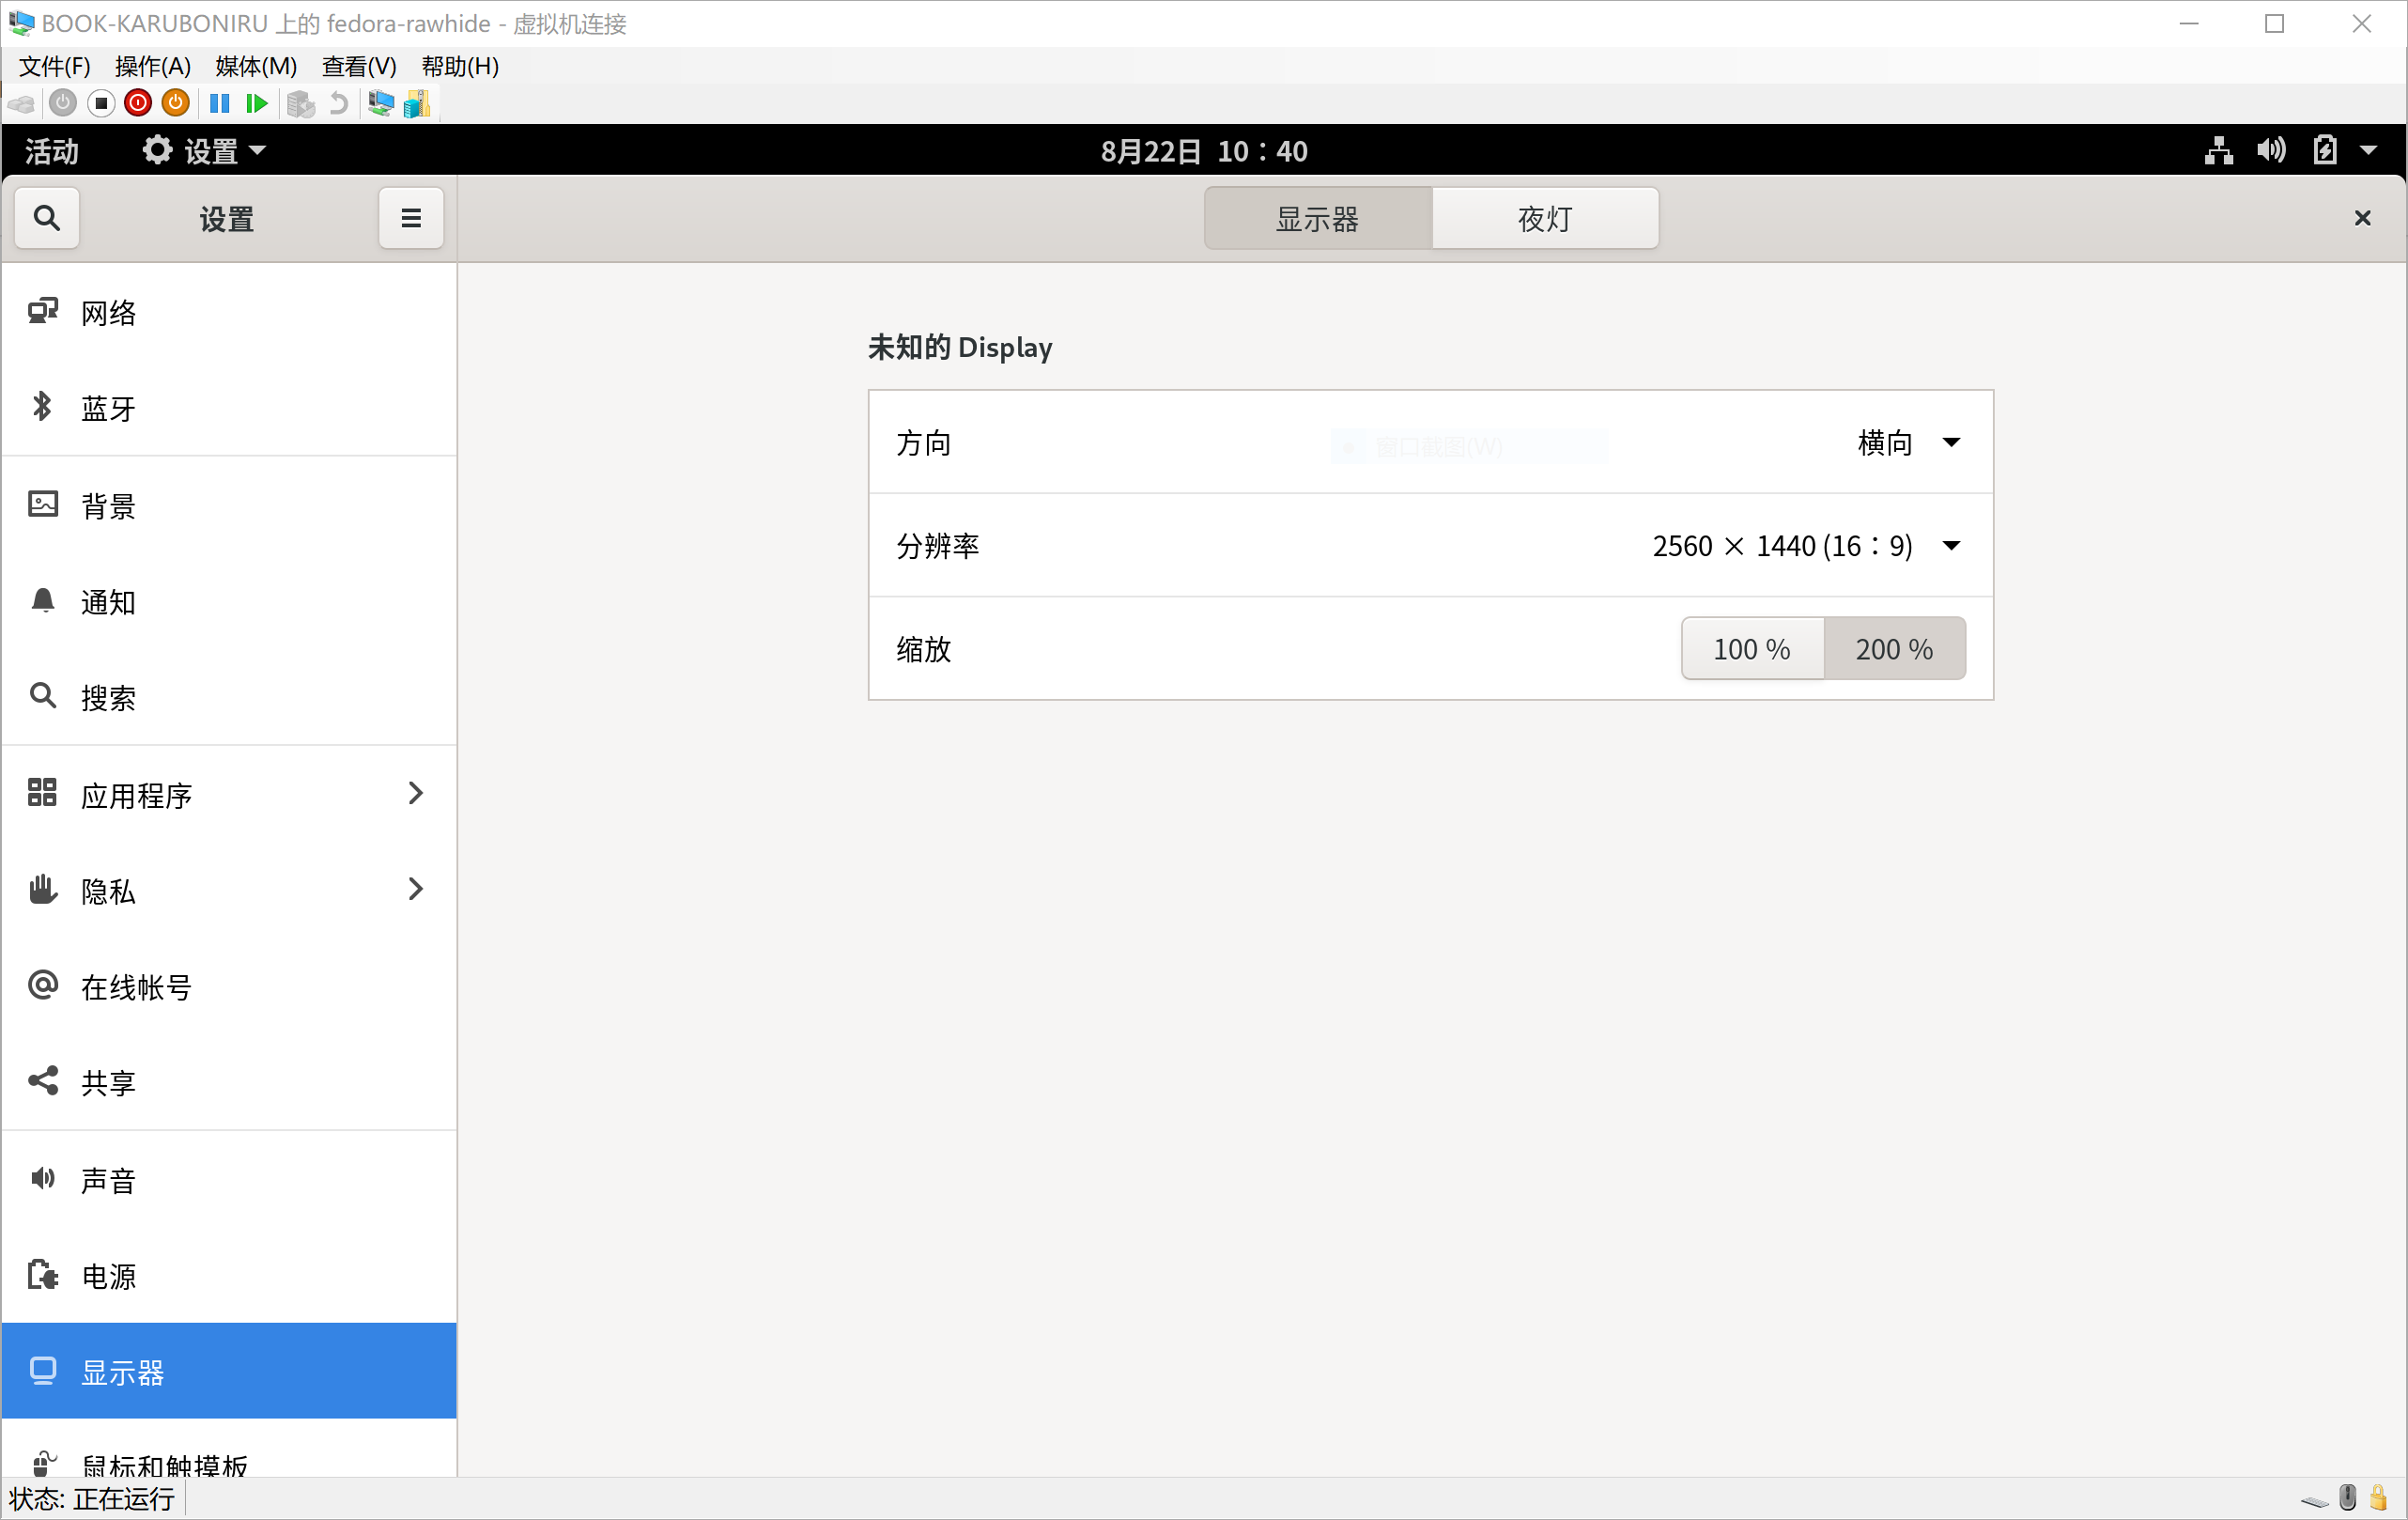Click the Checkpoint server icon

(300, 103)
